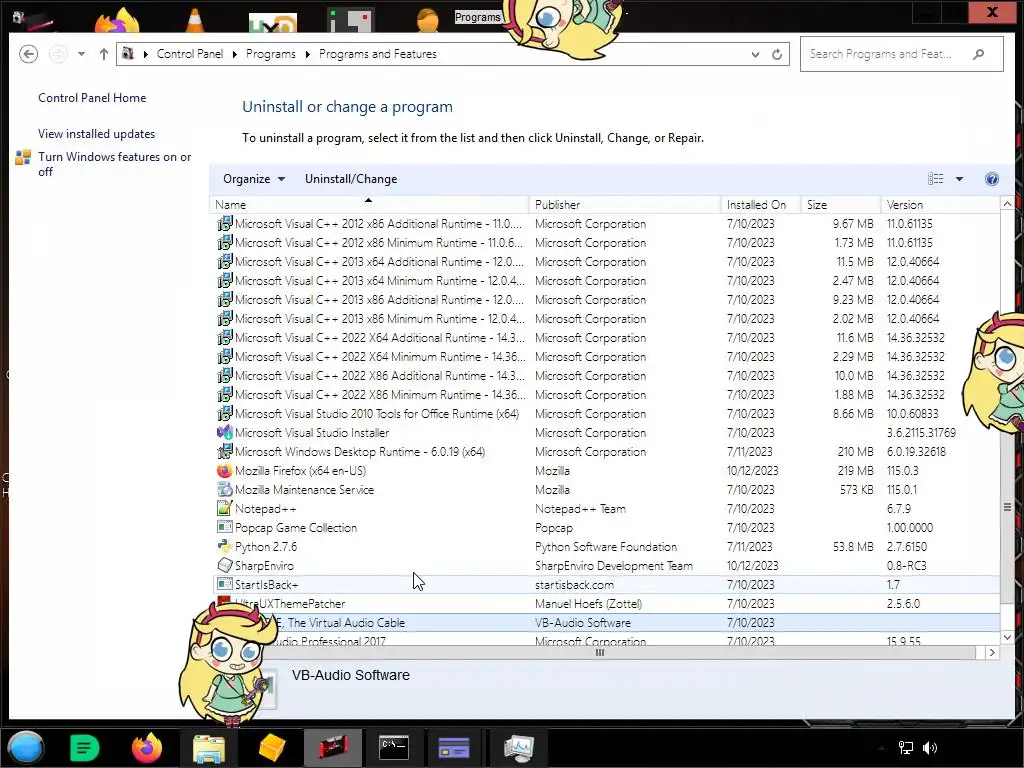Image resolution: width=1024 pixels, height=768 pixels.
Task: Go up one folder level
Action: click(x=104, y=54)
